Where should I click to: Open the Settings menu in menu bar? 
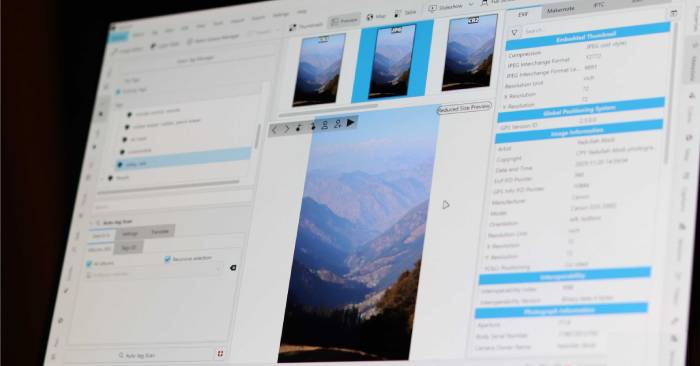pos(281,15)
